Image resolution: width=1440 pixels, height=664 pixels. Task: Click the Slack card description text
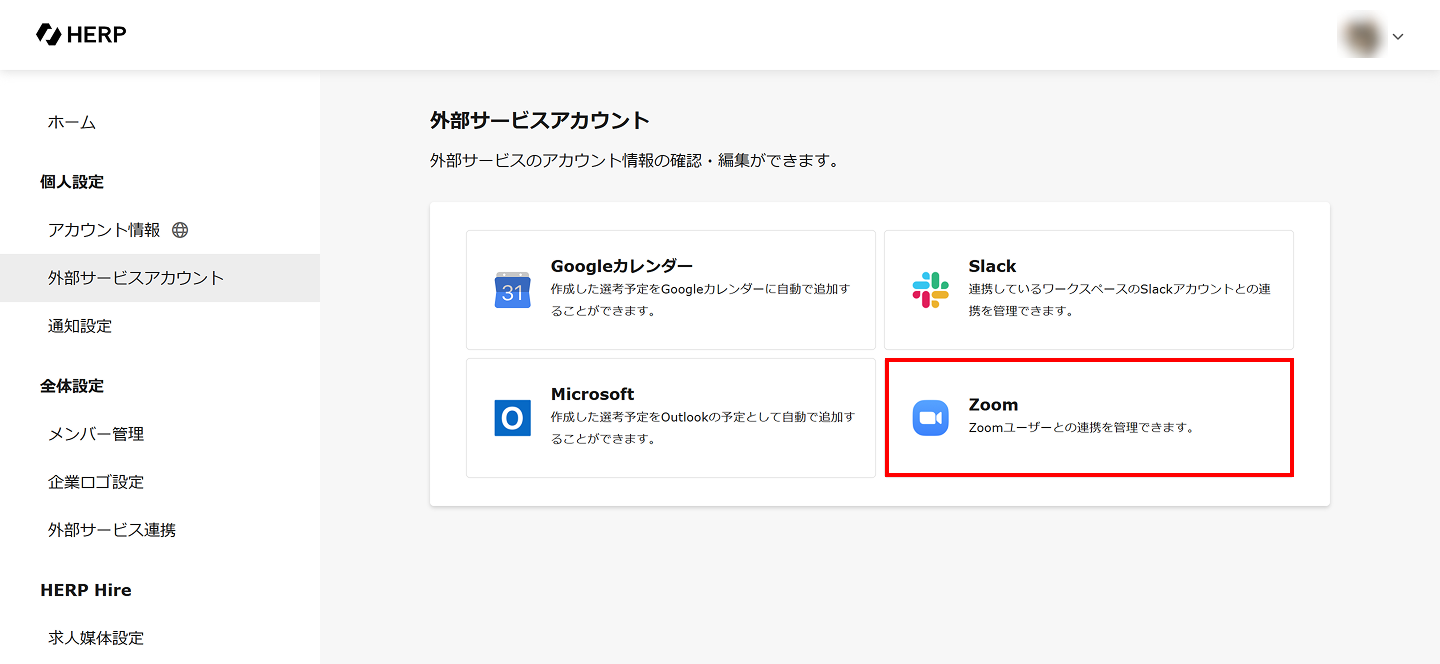click(x=1120, y=300)
